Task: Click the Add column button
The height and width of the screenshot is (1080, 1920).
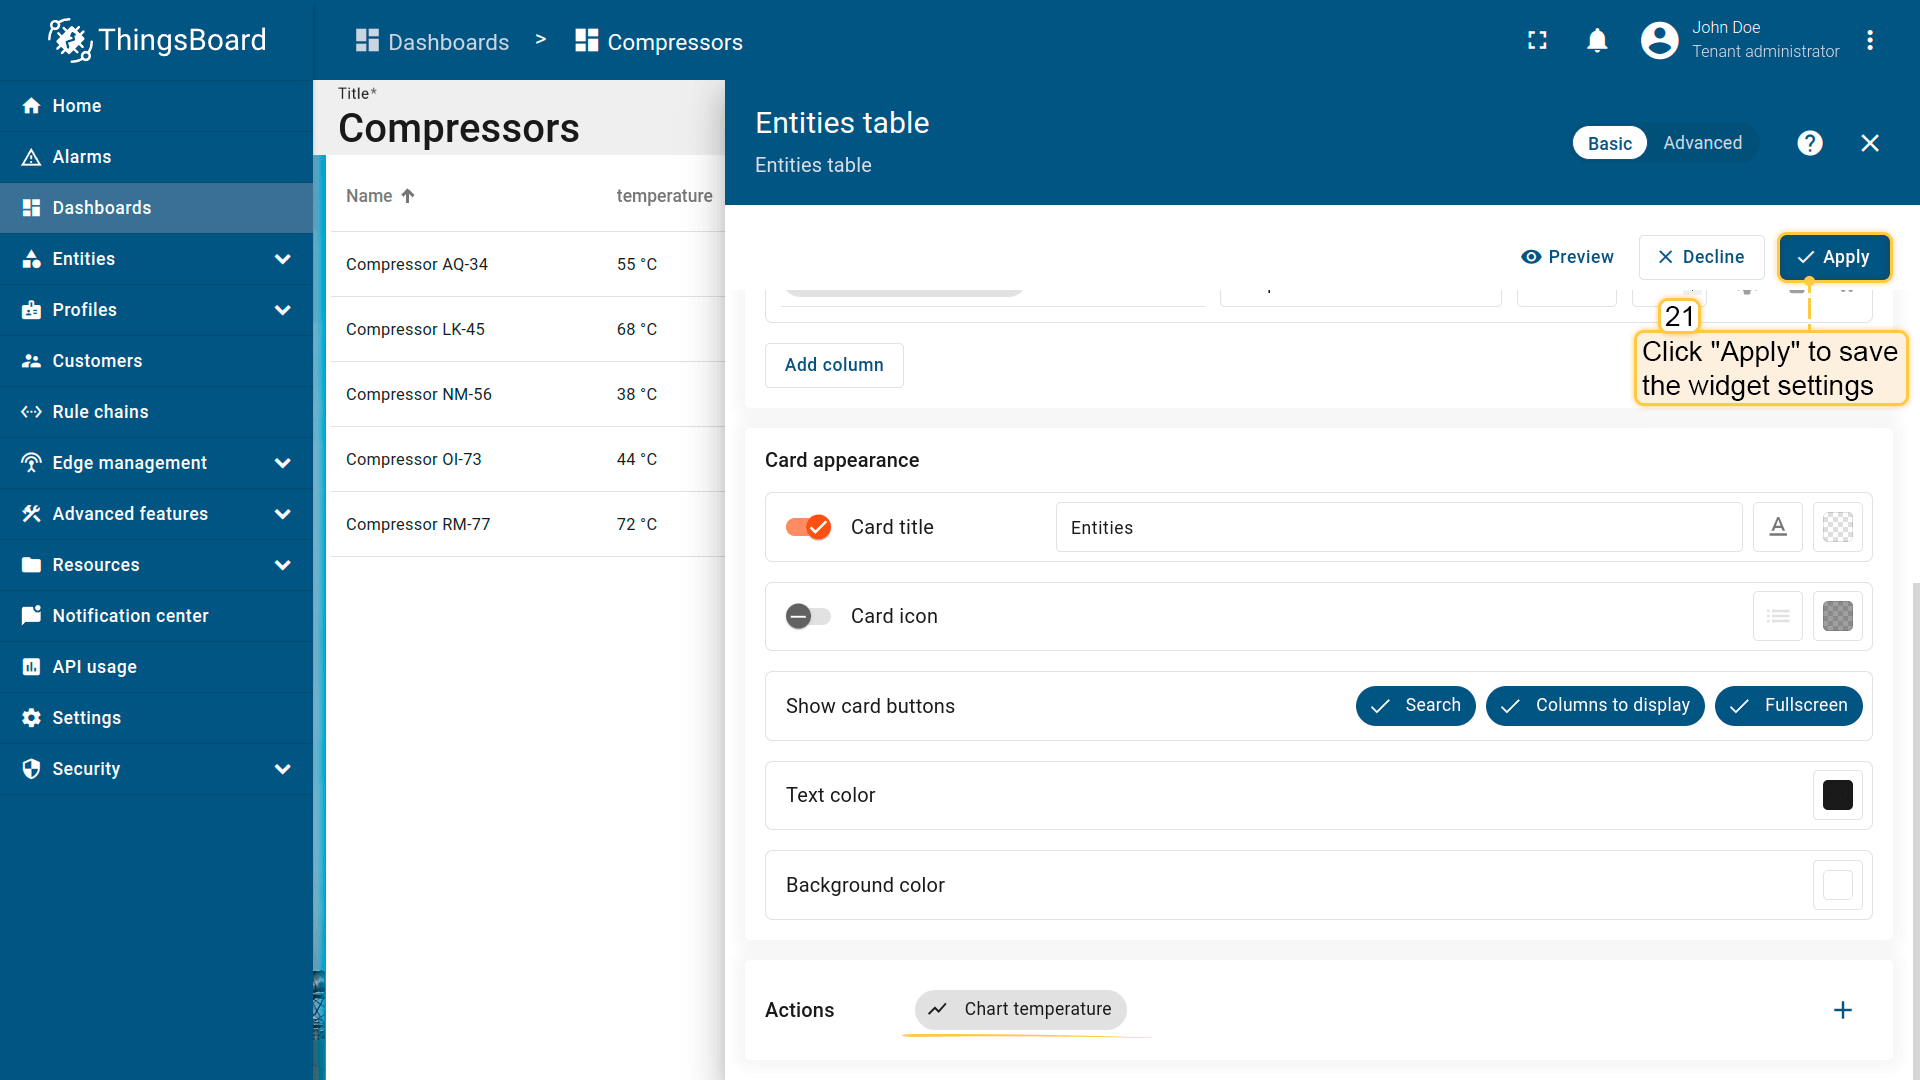Action: [x=834, y=365]
